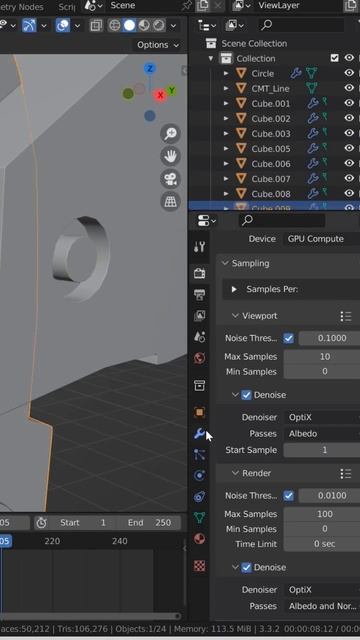This screenshot has height=640, width=360.
Task: Open the Device GPU Compute dropdown
Action: (x=322, y=239)
